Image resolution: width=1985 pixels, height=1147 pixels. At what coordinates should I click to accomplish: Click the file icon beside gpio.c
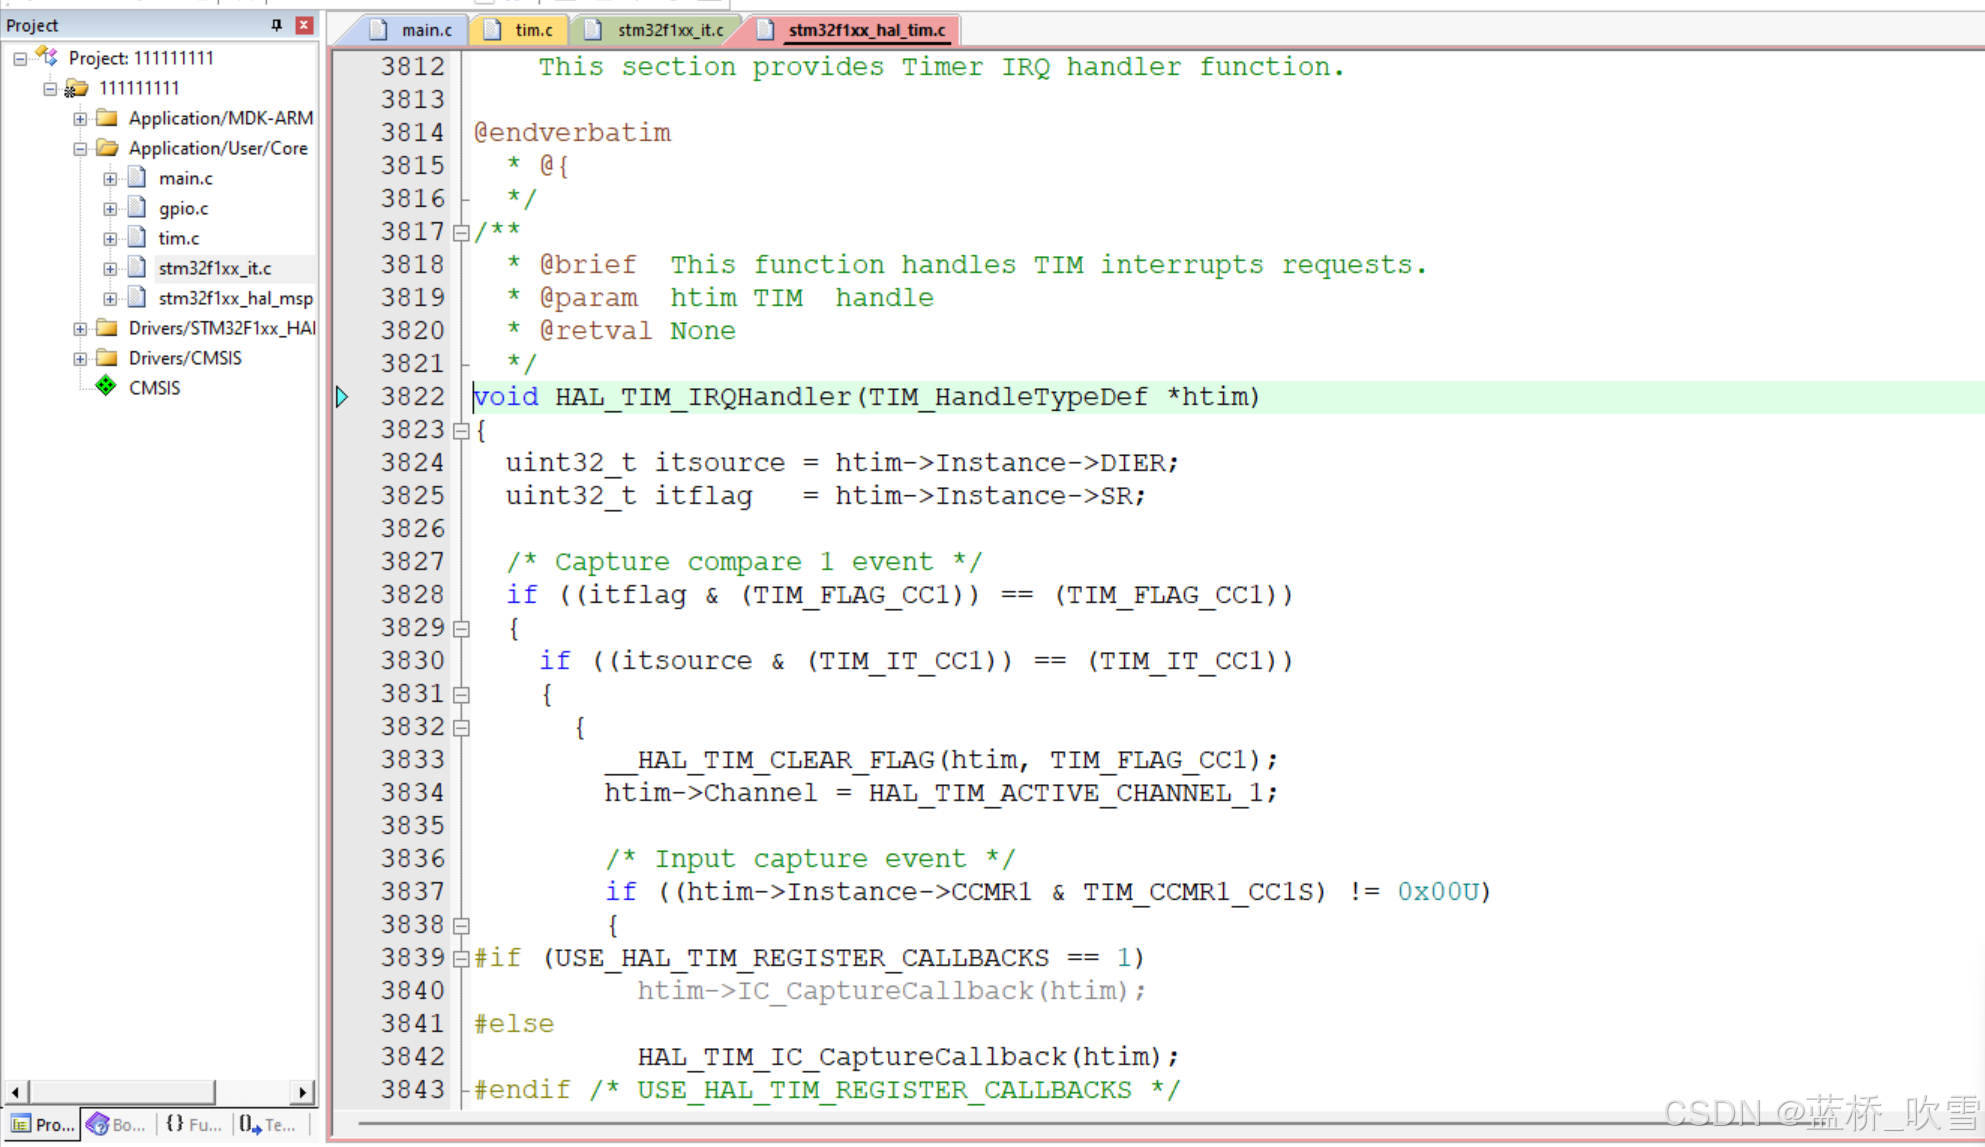coord(138,208)
